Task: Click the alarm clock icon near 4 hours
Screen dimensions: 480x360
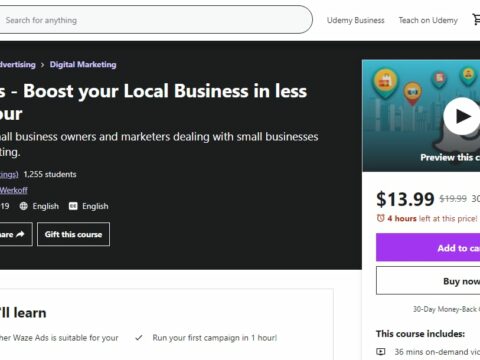Action: pos(380,218)
